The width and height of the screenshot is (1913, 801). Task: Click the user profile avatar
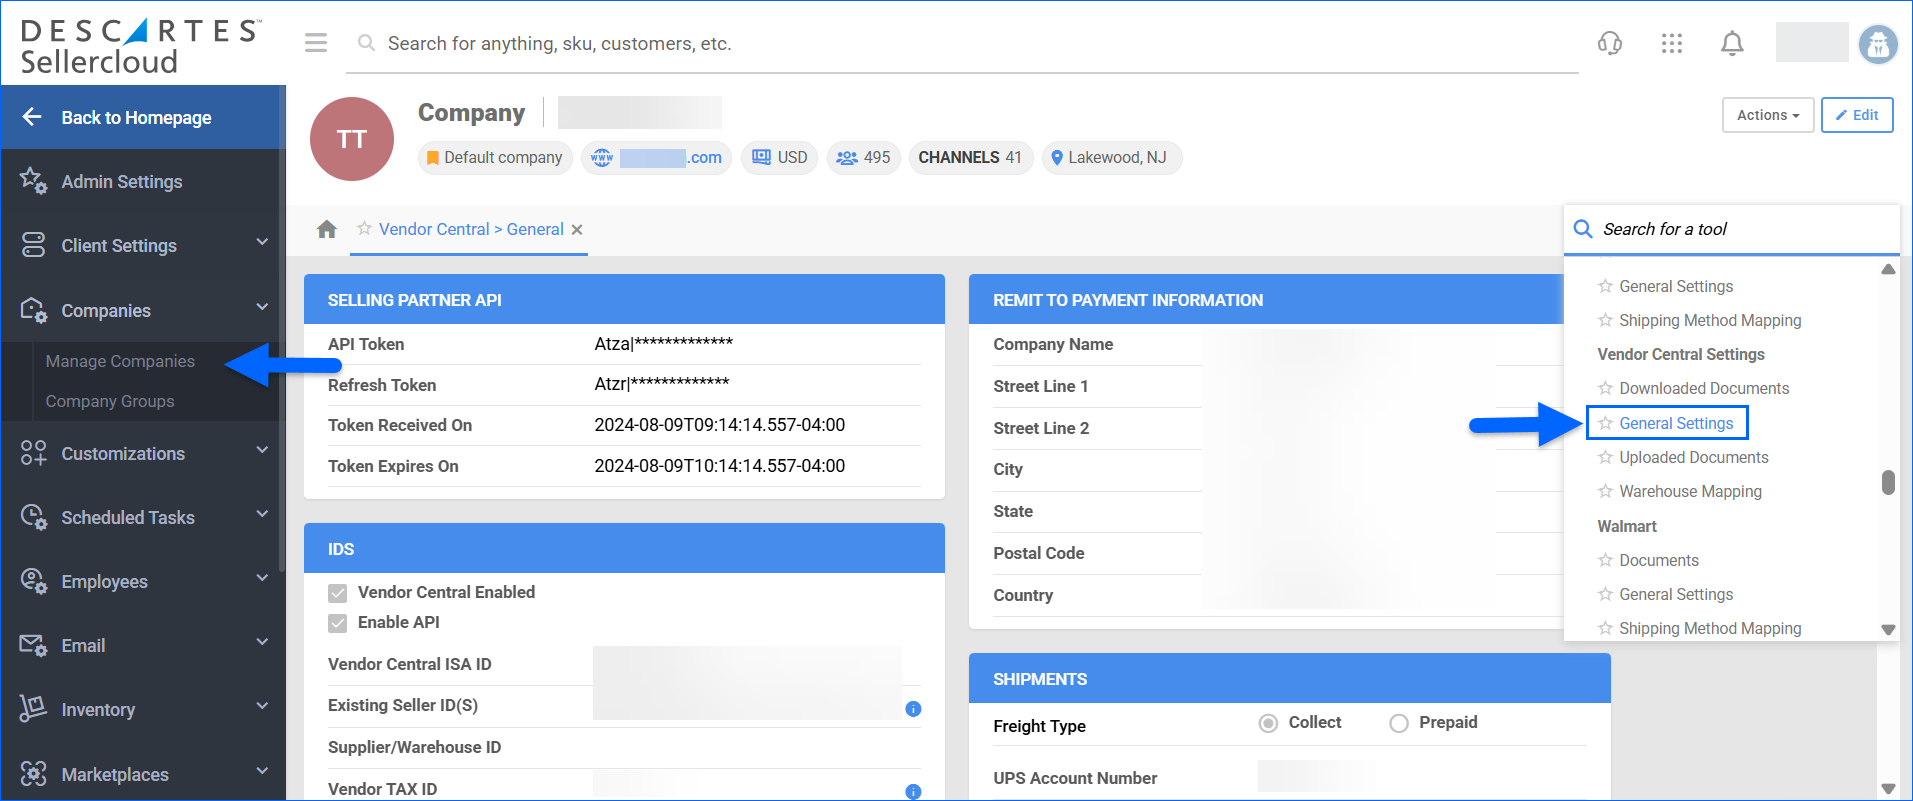click(1877, 44)
